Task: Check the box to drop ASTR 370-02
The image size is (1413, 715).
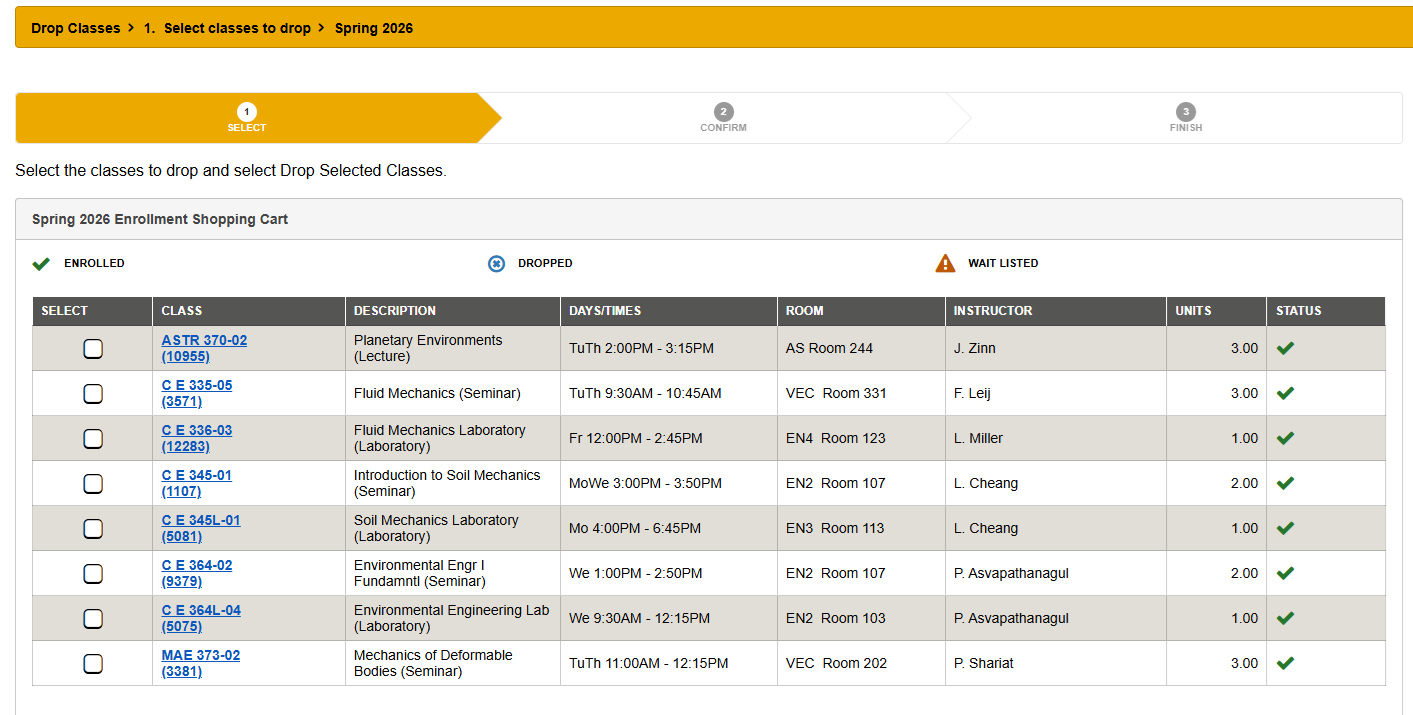Action: click(x=93, y=348)
